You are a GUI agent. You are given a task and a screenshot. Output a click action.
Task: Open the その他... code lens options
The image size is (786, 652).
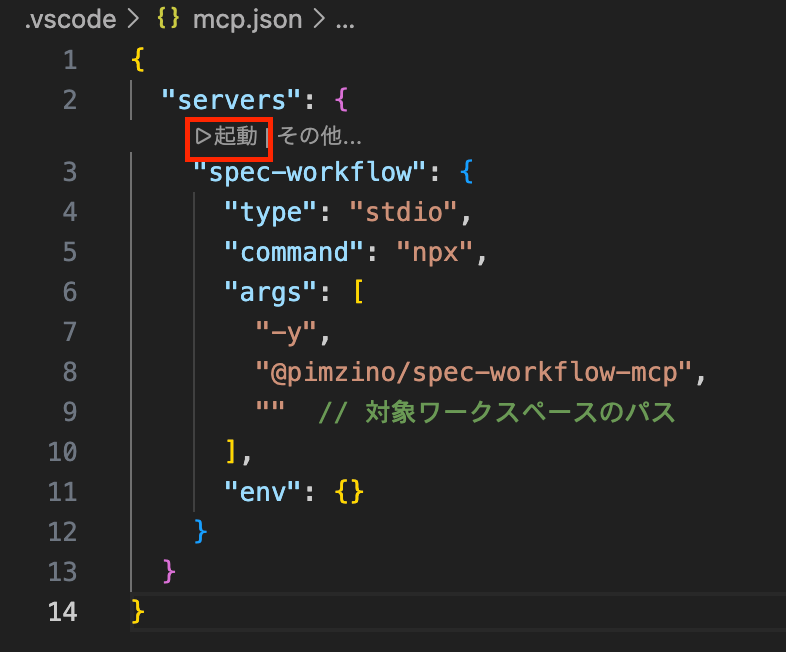pos(319,136)
